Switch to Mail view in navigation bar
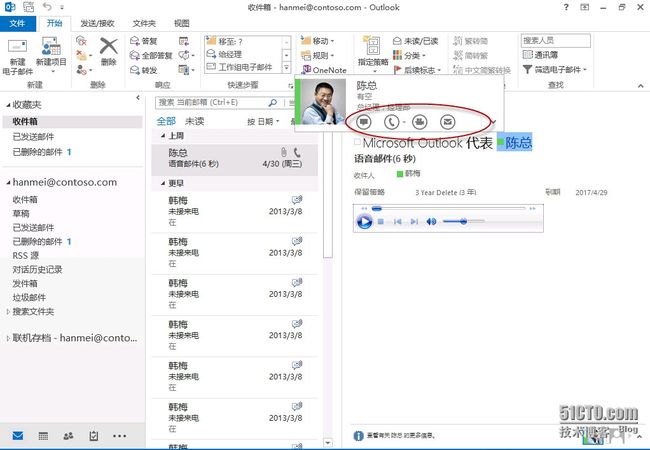The height and width of the screenshot is (450, 650). [x=18, y=435]
